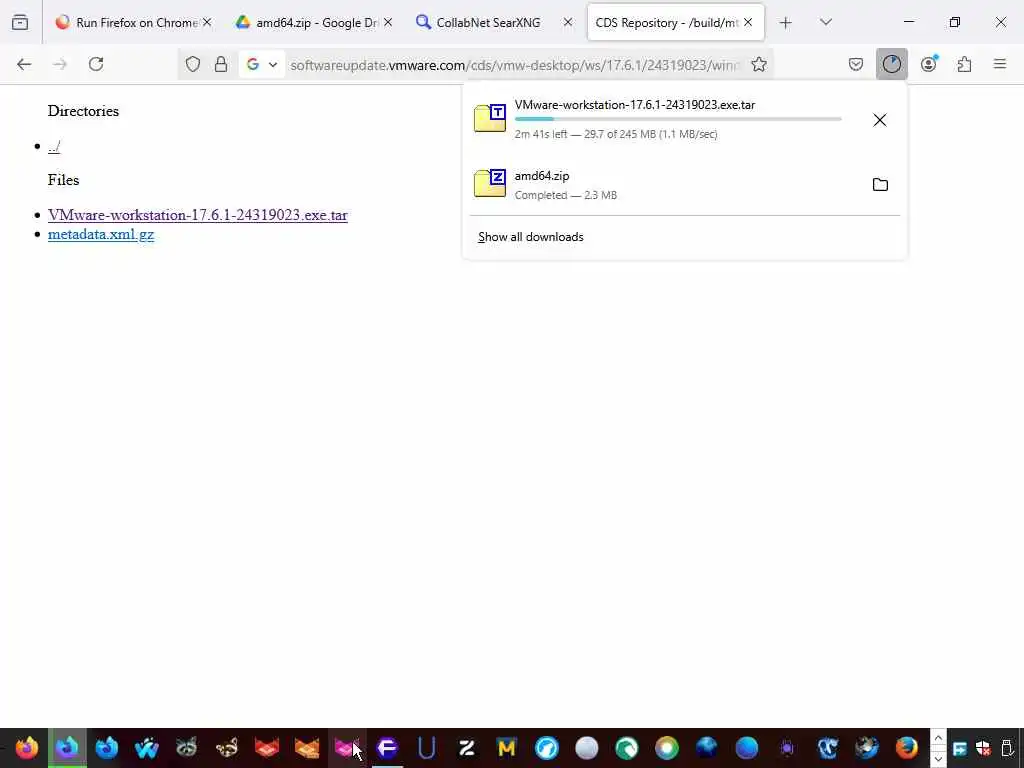Screen dimensions: 1024x768
Task: Focus the softwareupdate.vmware.com address bar
Action: pyautogui.click(x=515, y=65)
